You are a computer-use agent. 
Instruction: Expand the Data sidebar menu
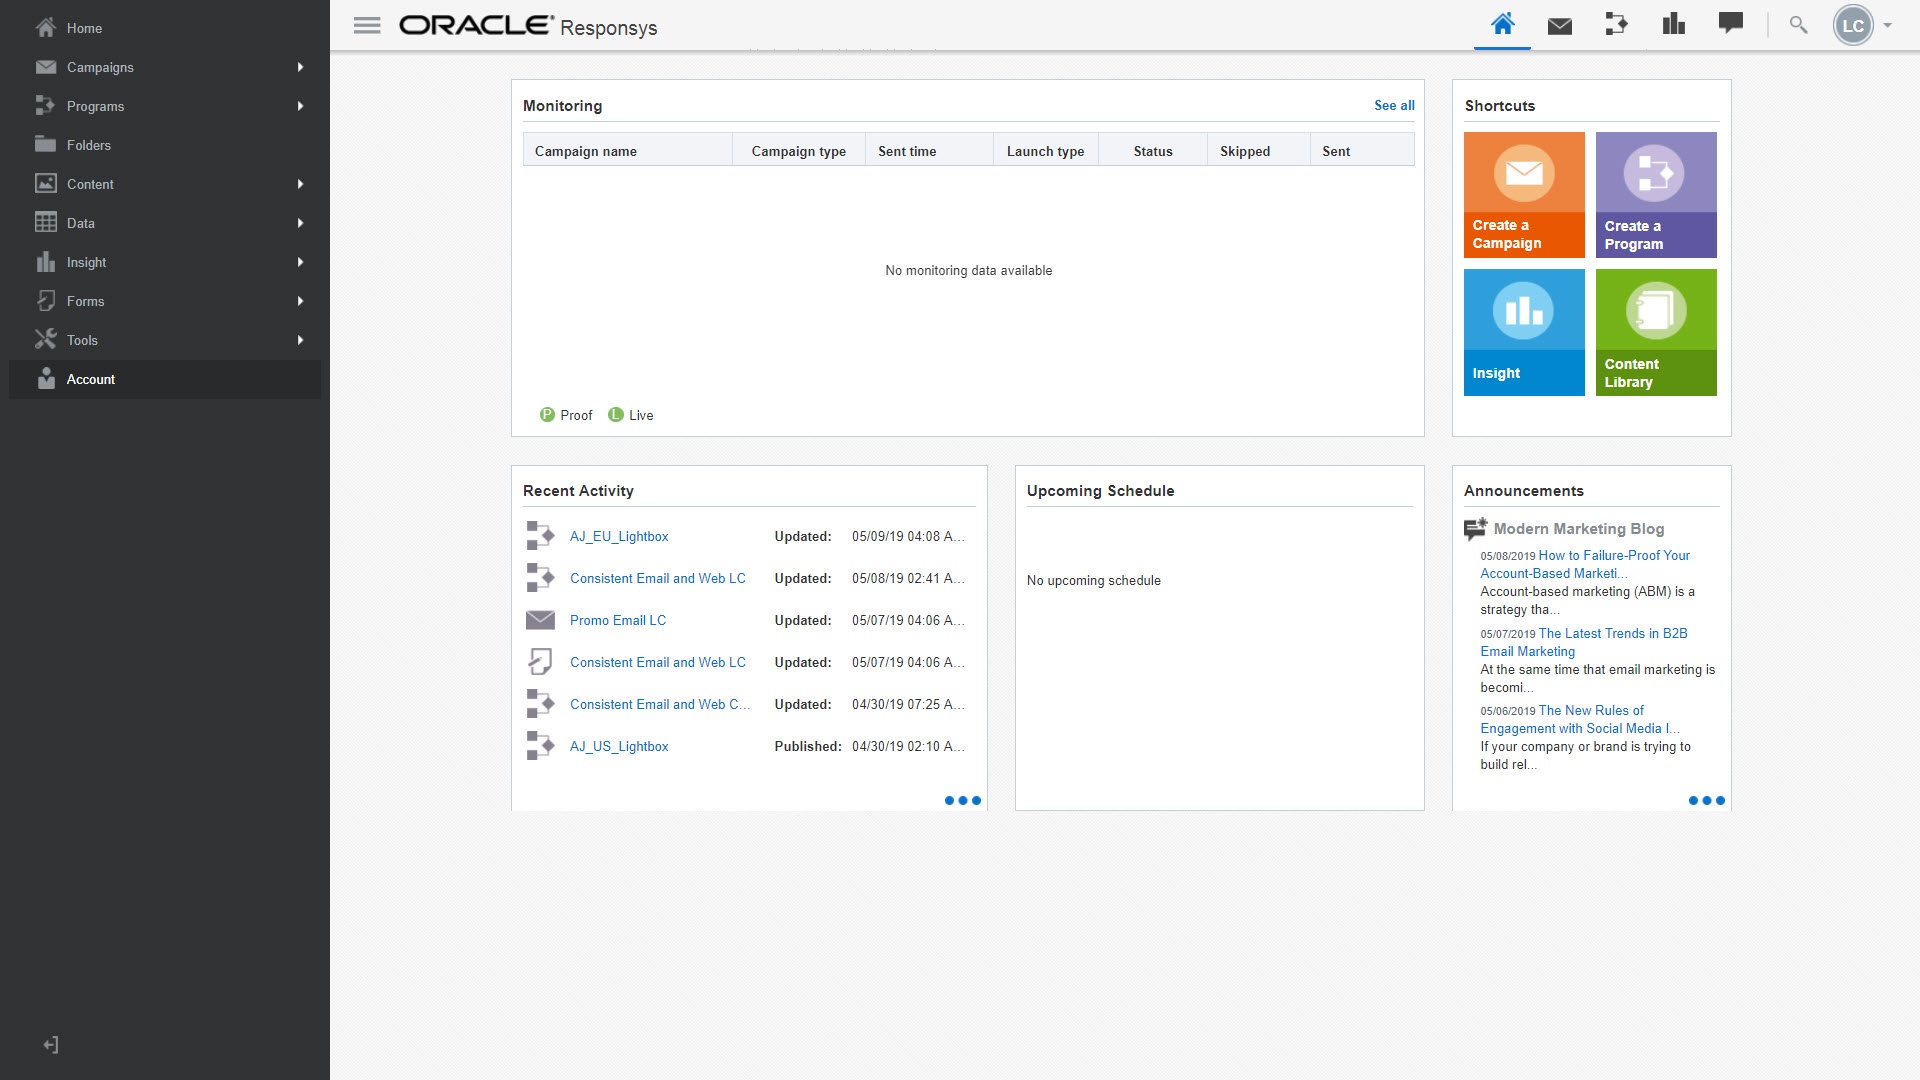tap(81, 223)
